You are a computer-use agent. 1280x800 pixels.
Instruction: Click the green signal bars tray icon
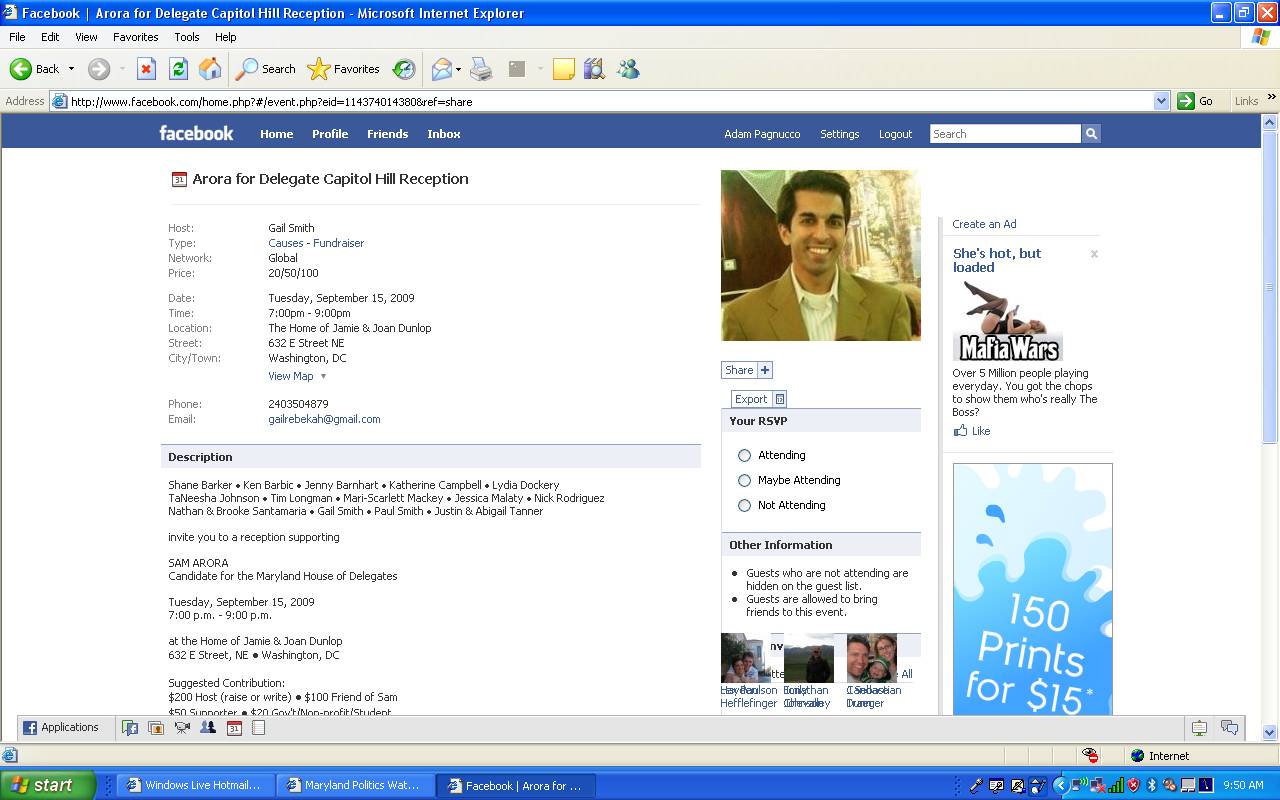point(1115,785)
